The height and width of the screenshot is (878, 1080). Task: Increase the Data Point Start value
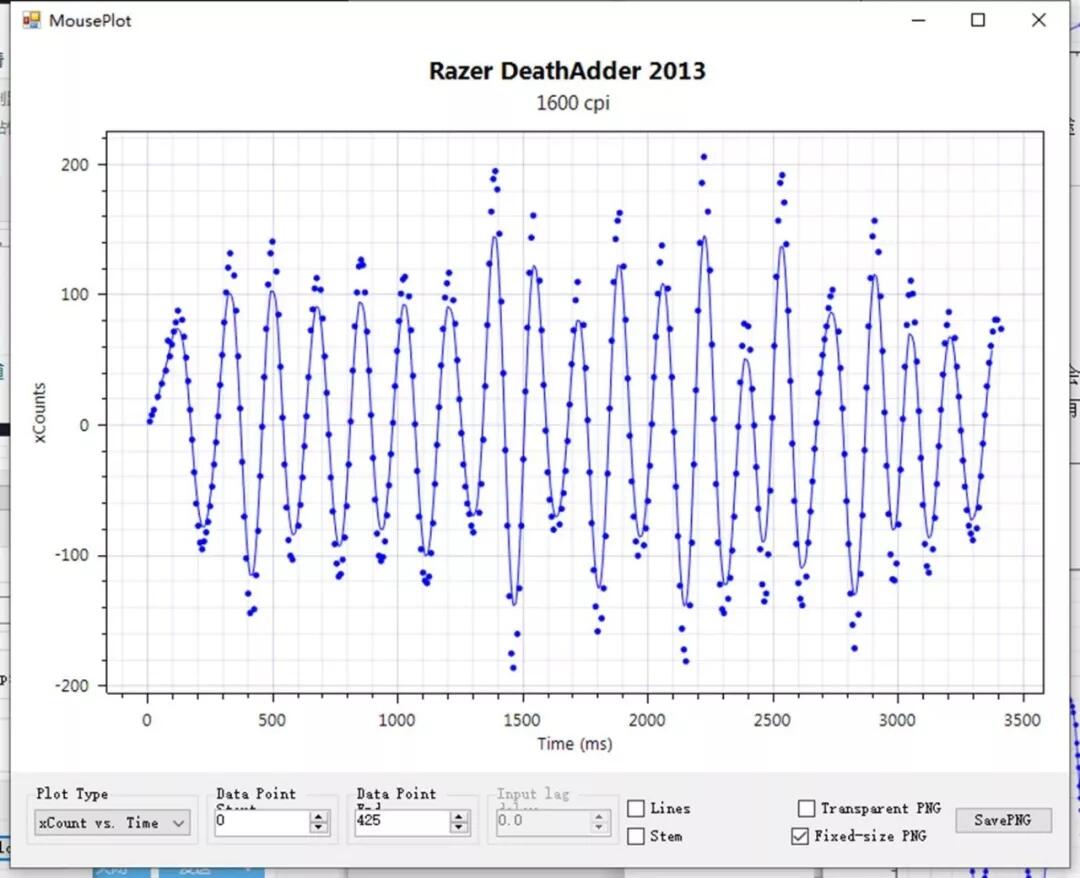click(318, 816)
